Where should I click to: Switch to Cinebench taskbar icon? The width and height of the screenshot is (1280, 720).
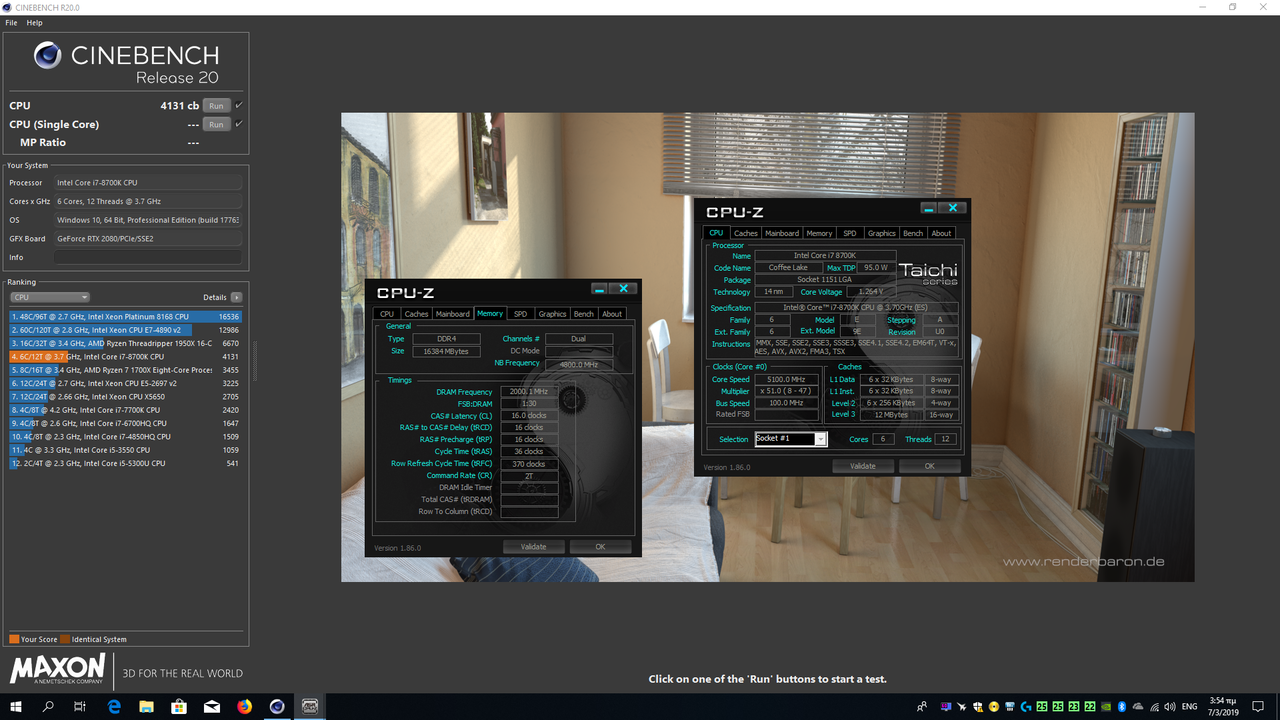point(277,707)
